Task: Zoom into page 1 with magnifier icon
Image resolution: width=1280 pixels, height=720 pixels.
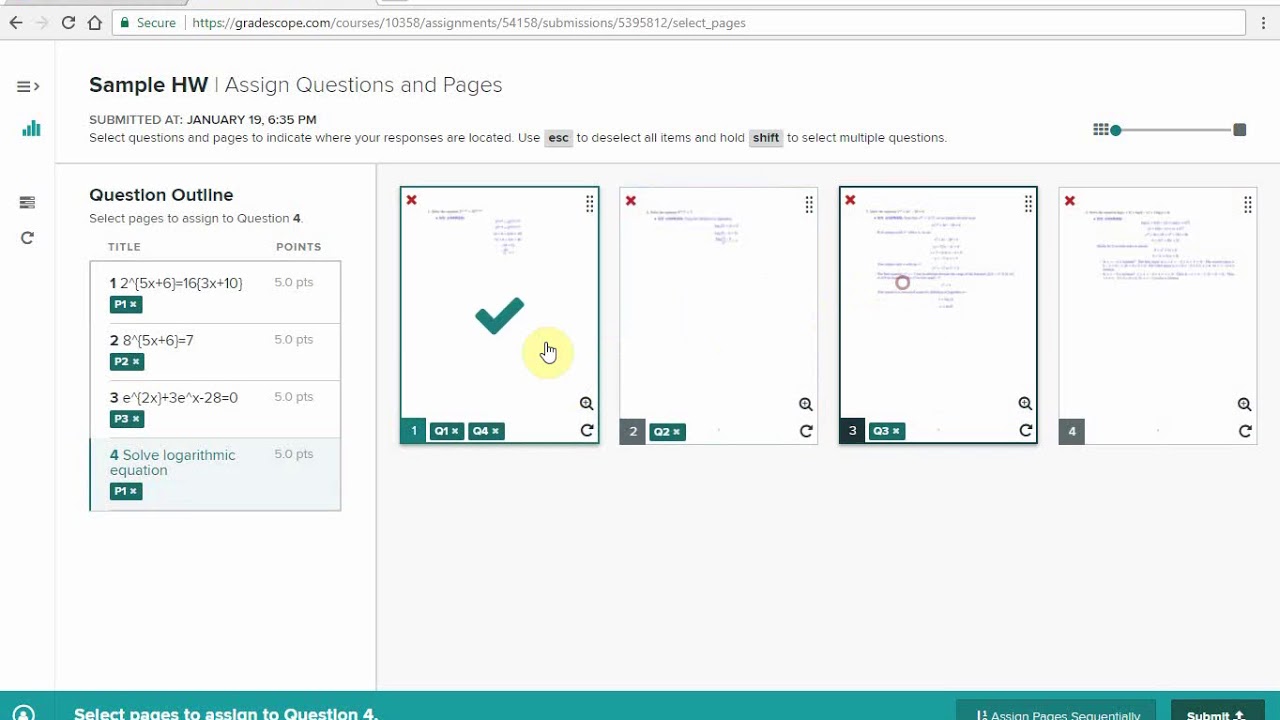Action: point(586,404)
